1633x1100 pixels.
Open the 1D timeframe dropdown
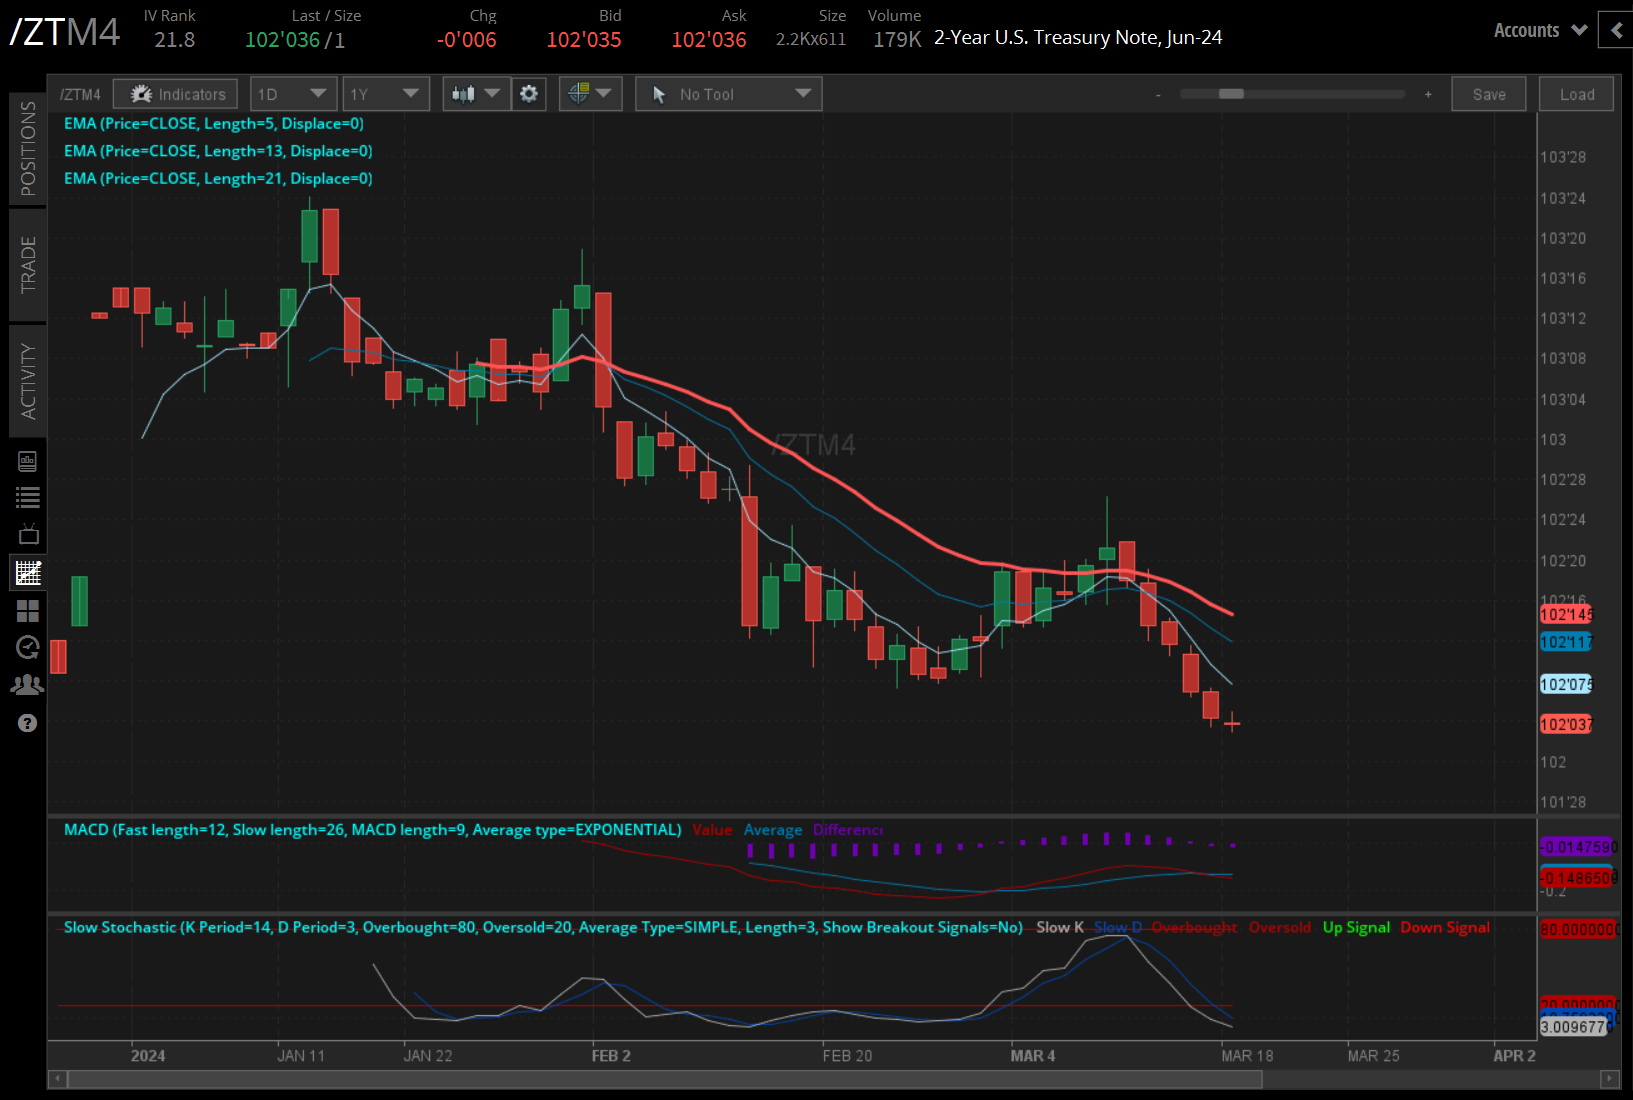[293, 93]
